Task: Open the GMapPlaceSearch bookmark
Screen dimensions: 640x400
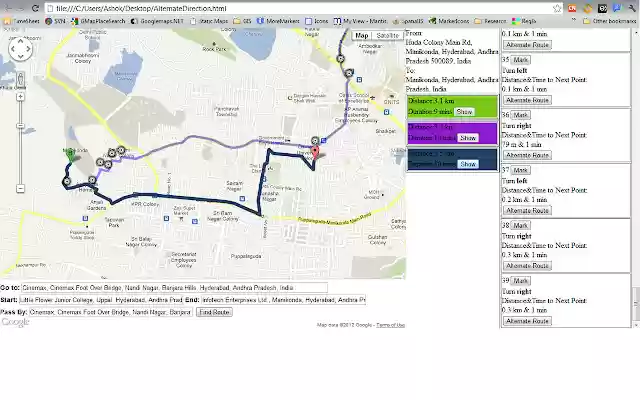Action: (x=98, y=21)
